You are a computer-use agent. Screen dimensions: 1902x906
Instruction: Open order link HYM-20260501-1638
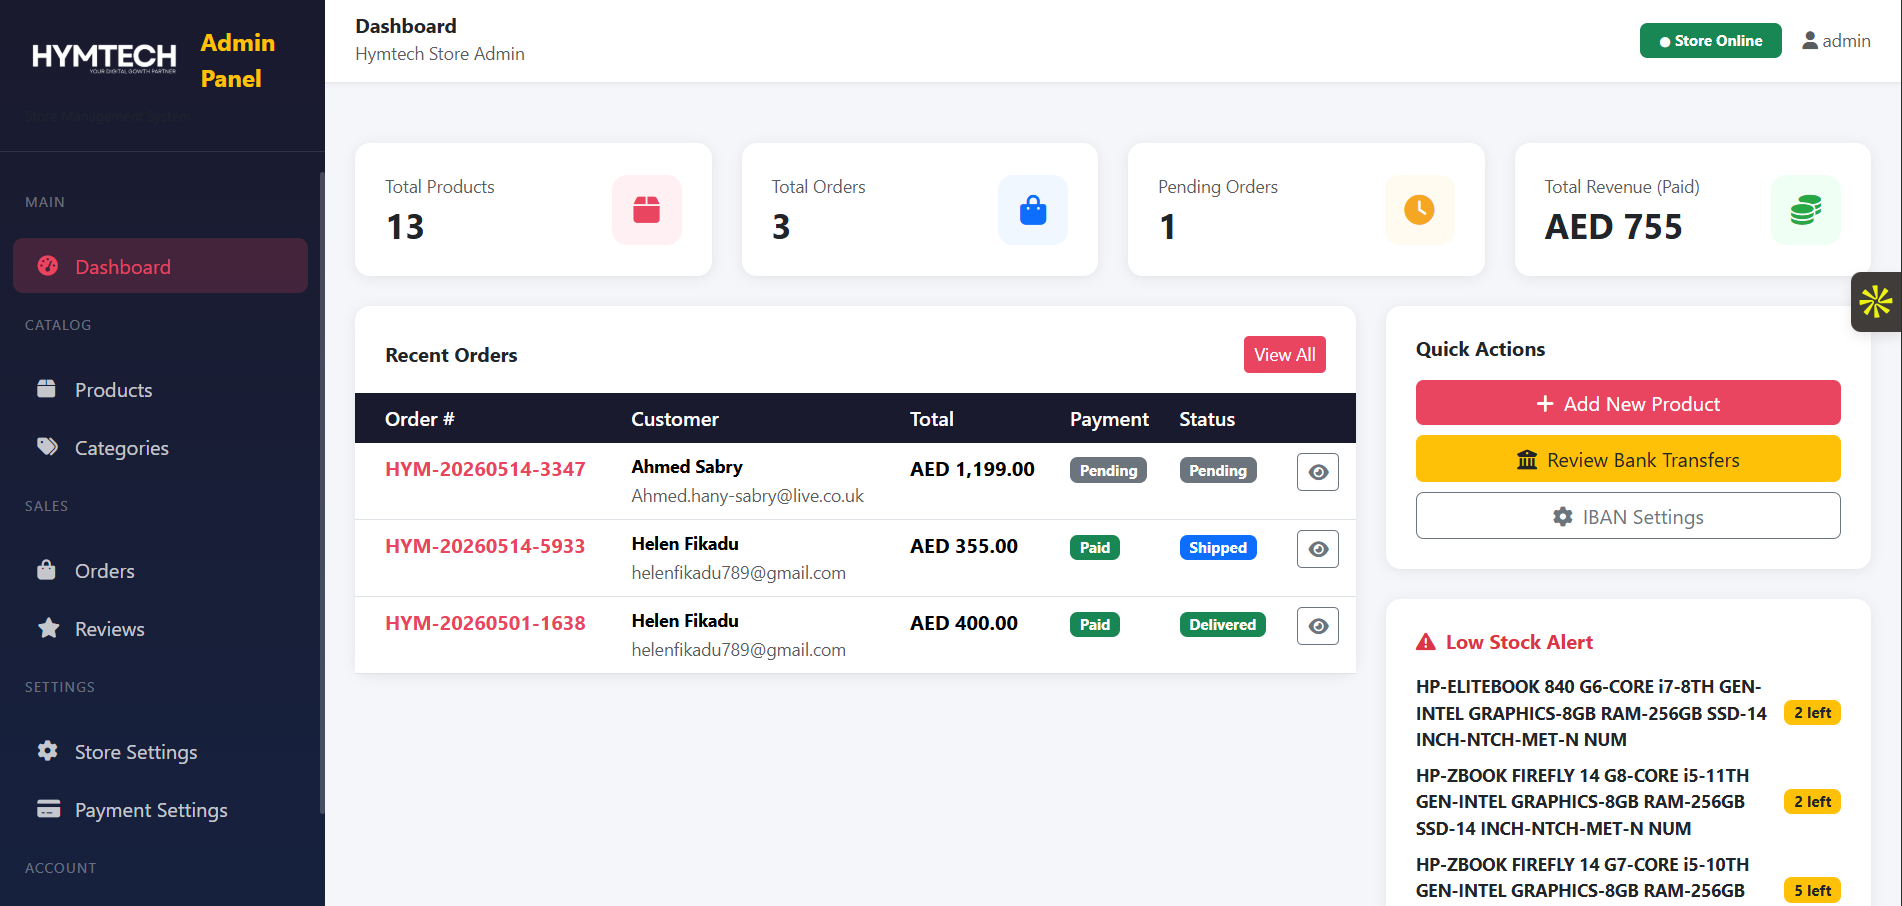coord(485,623)
